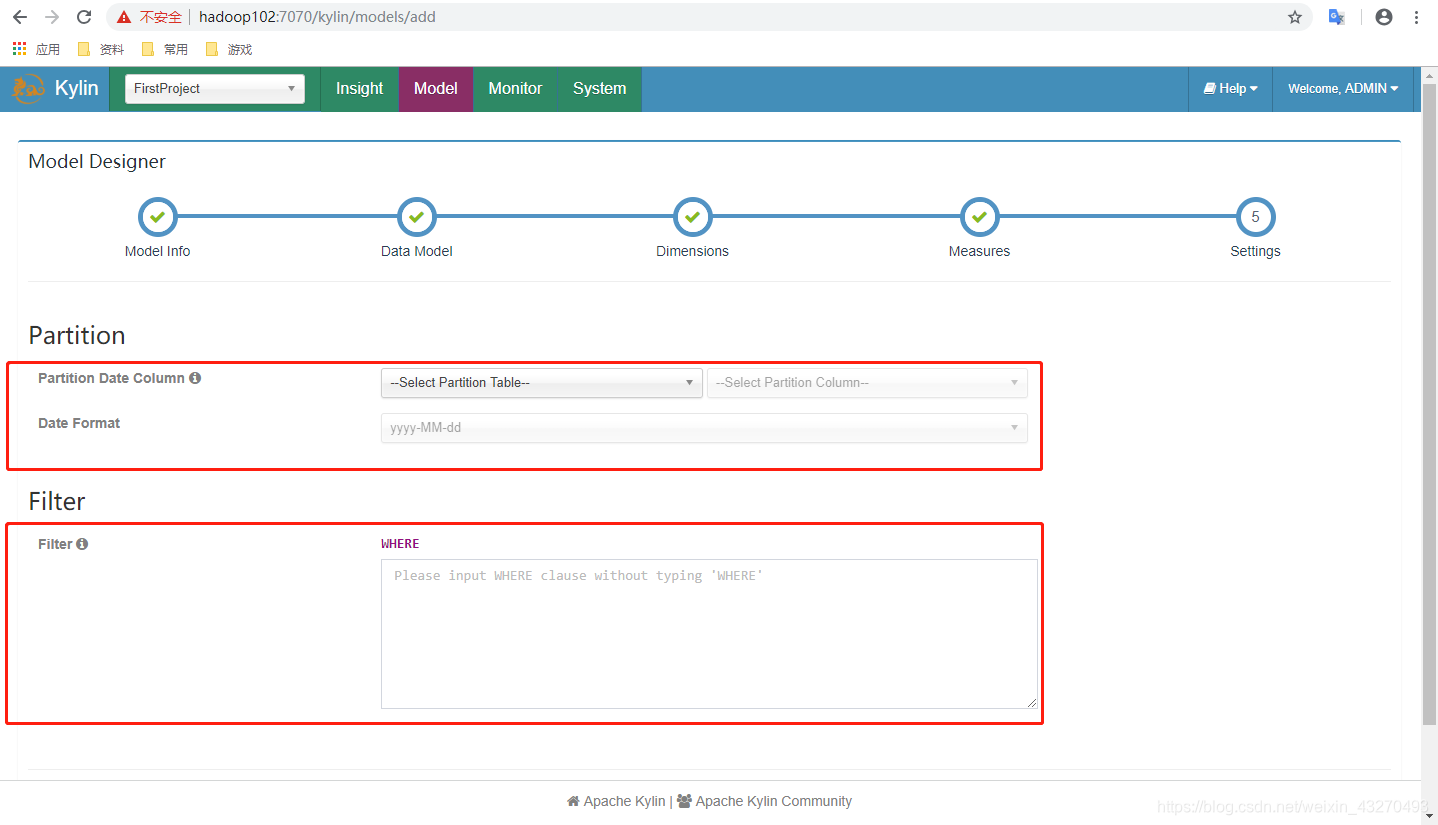Switch to the Insight tab
The width and height of the screenshot is (1438, 825).
tap(359, 88)
